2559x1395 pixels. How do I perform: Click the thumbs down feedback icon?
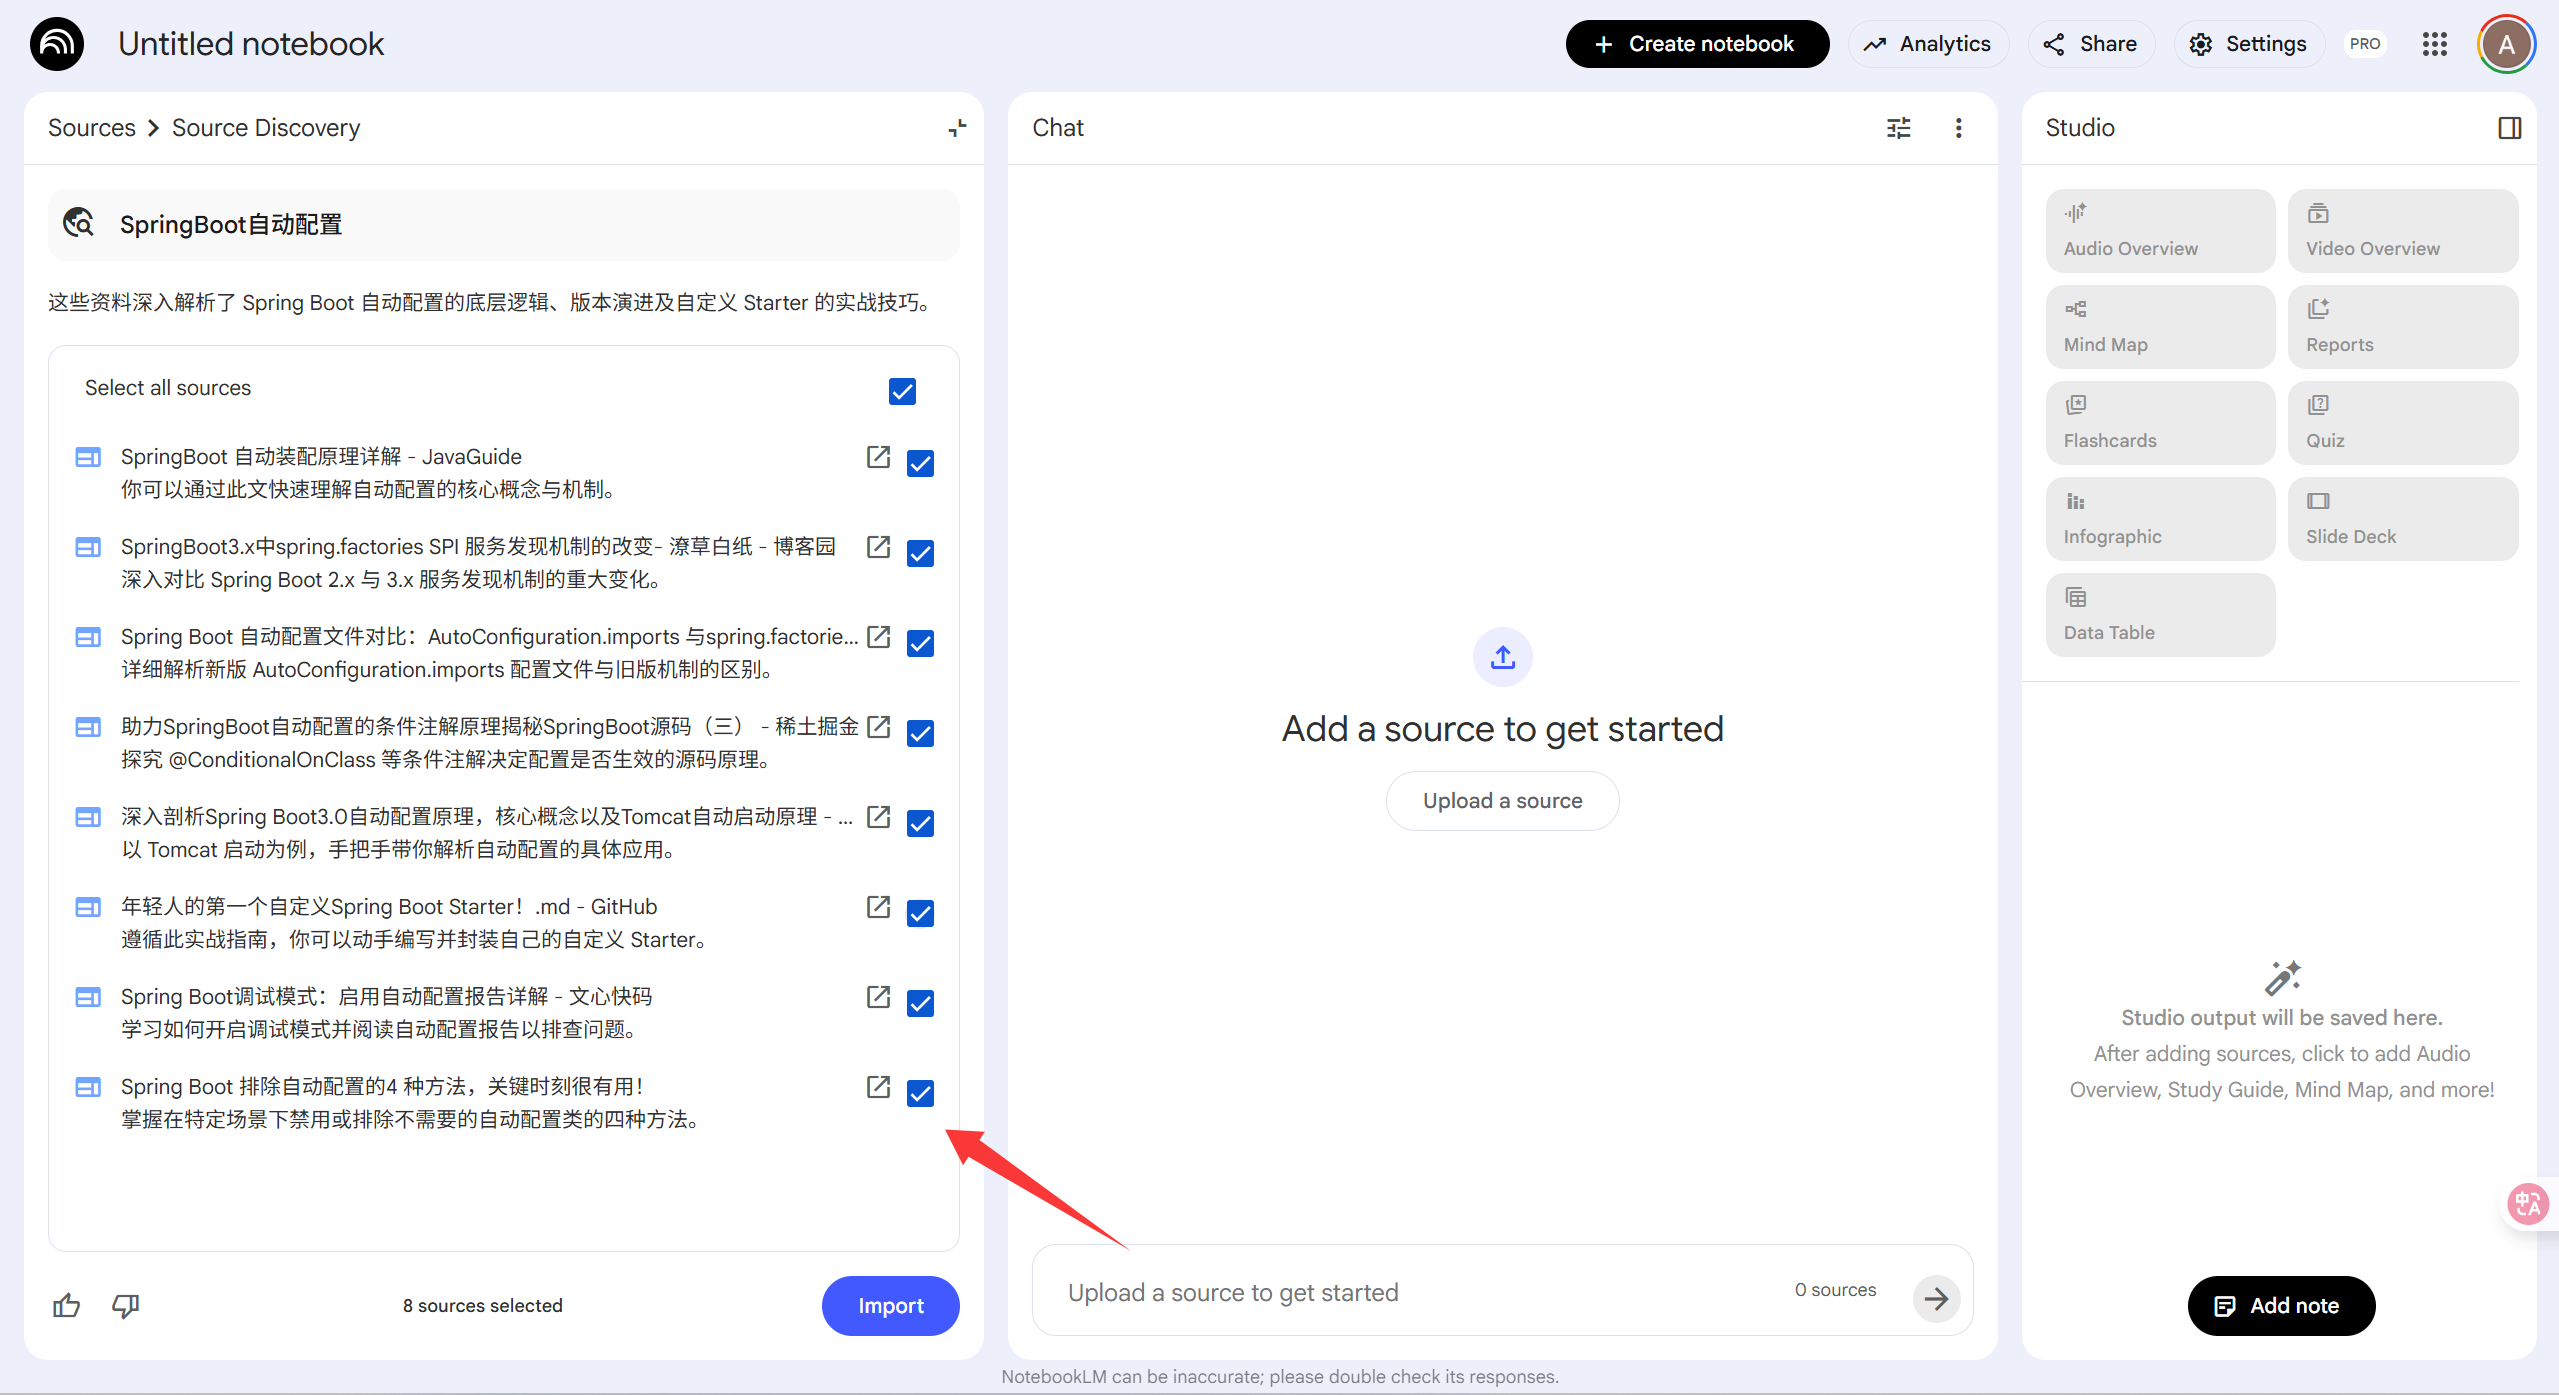(x=126, y=1305)
